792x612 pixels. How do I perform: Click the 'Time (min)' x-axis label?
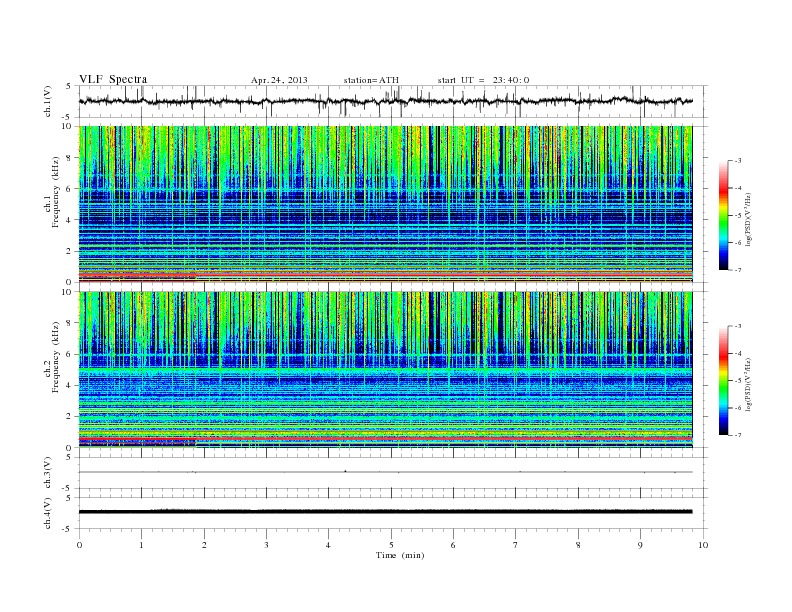(400, 555)
